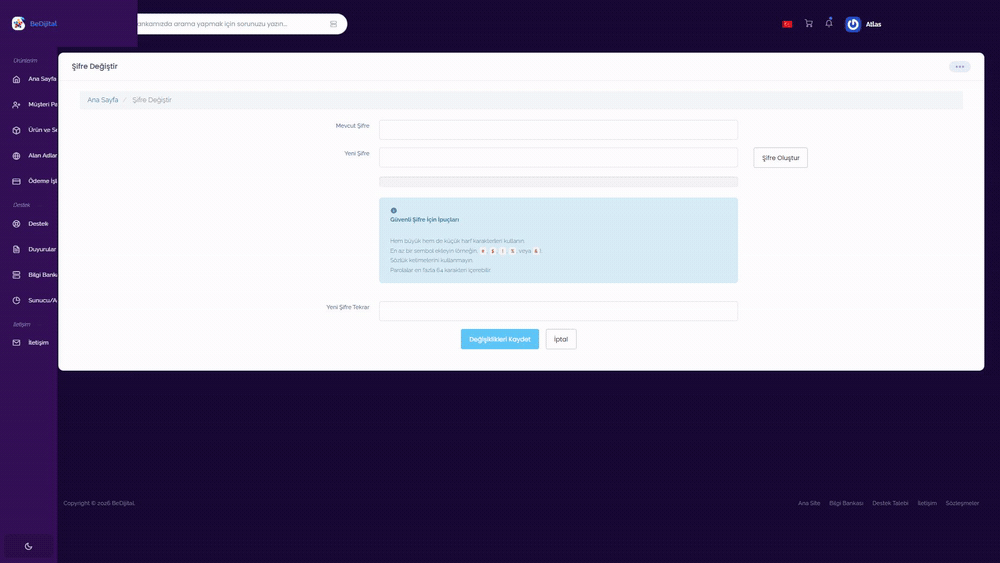
Task: Open the shopping cart icon
Action: pos(809,24)
